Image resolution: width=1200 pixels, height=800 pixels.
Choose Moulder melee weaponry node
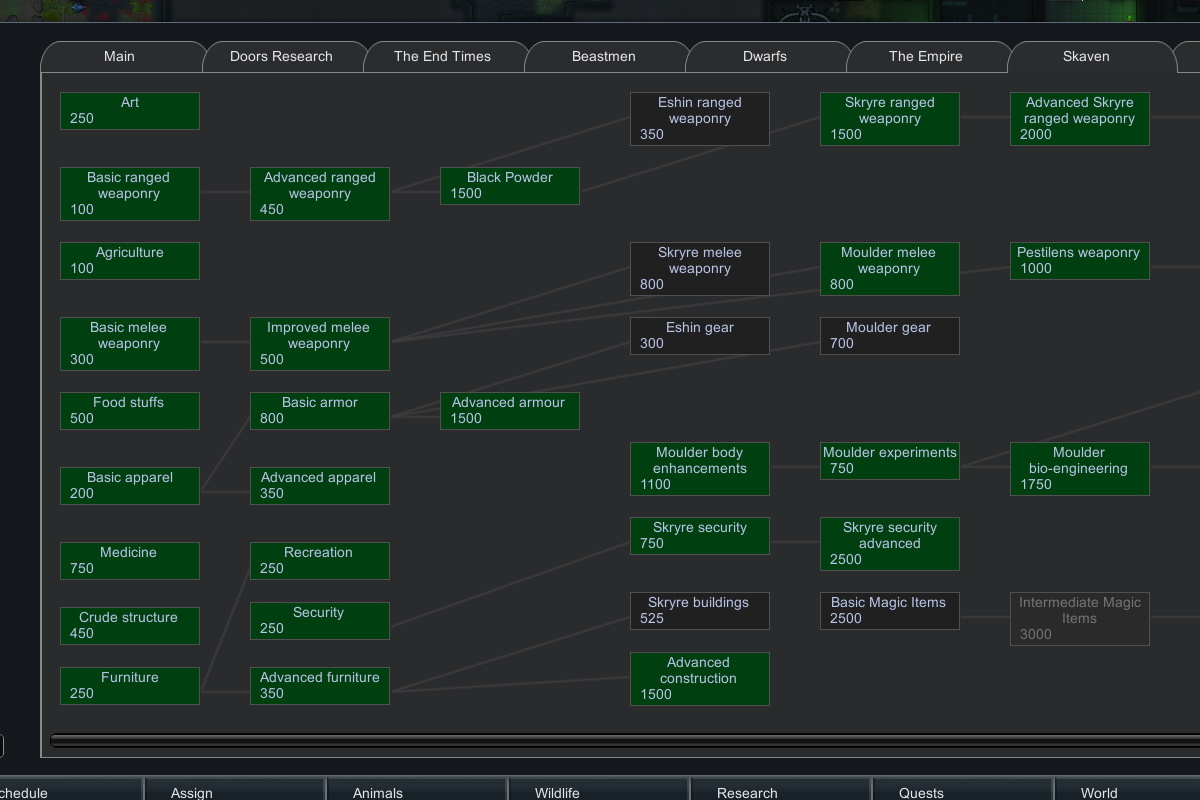coord(890,269)
